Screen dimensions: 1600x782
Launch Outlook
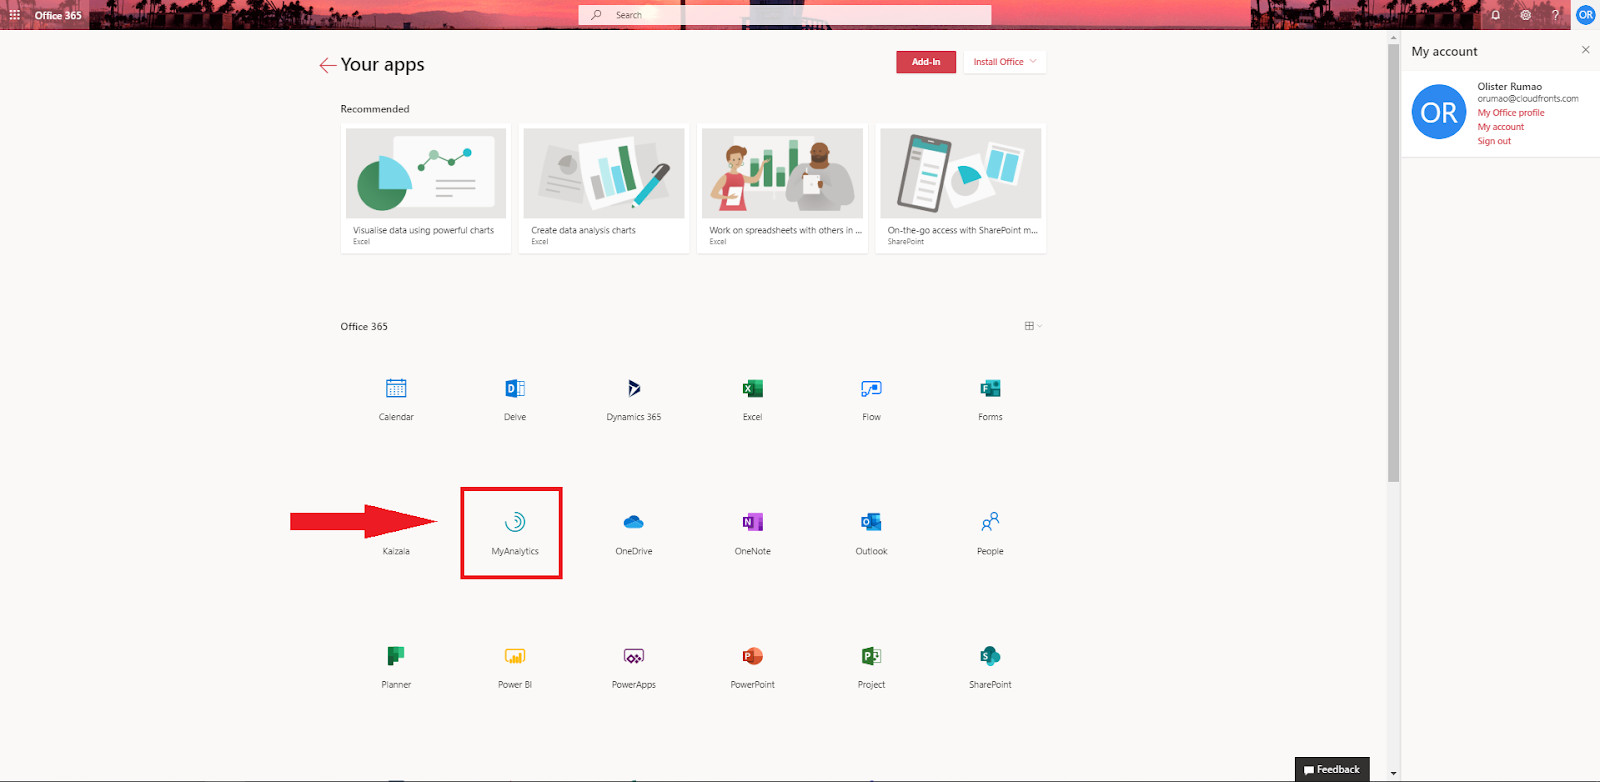[x=871, y=533]
